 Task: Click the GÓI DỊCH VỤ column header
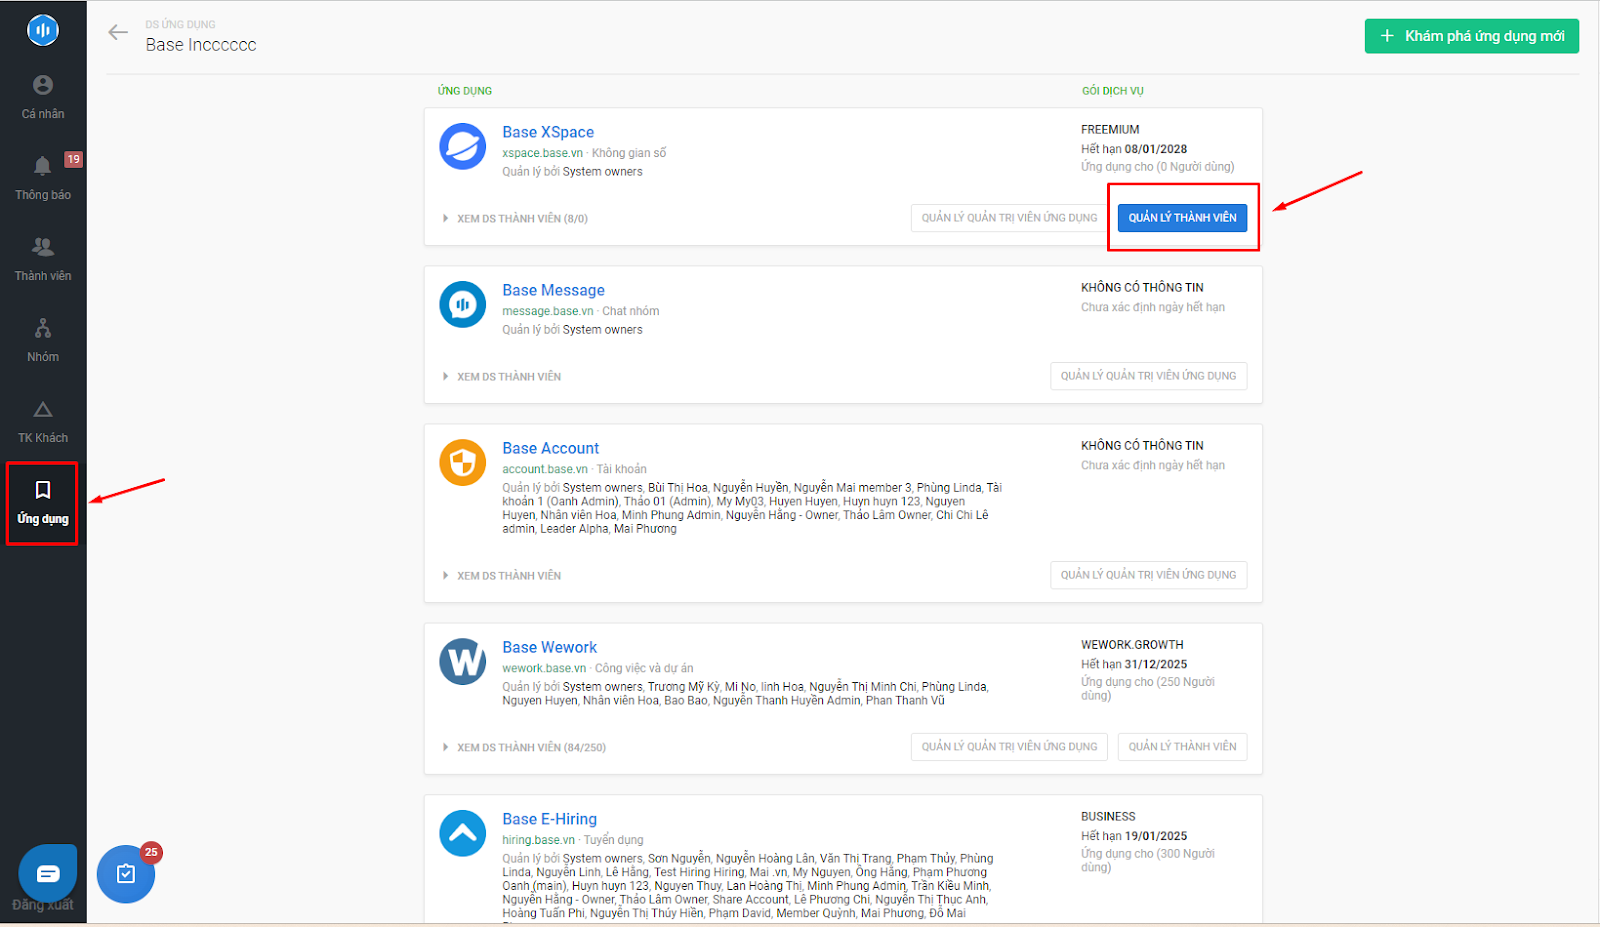tap(1112, 91)
